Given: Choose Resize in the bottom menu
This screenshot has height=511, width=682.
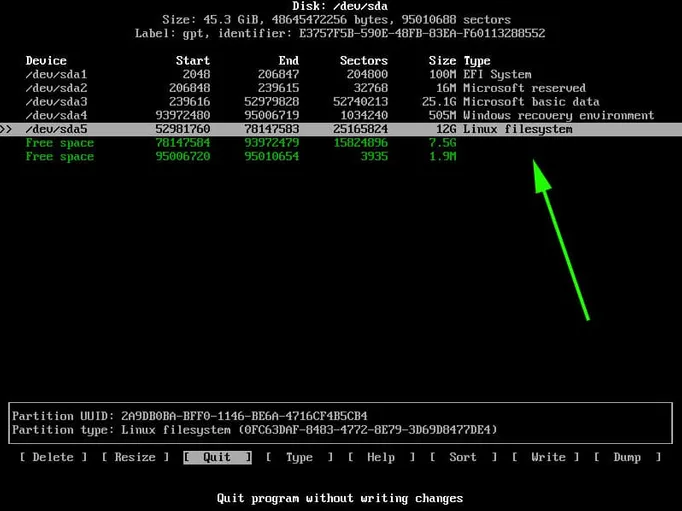Looking at the screenshot, I should tap(135, 457).
